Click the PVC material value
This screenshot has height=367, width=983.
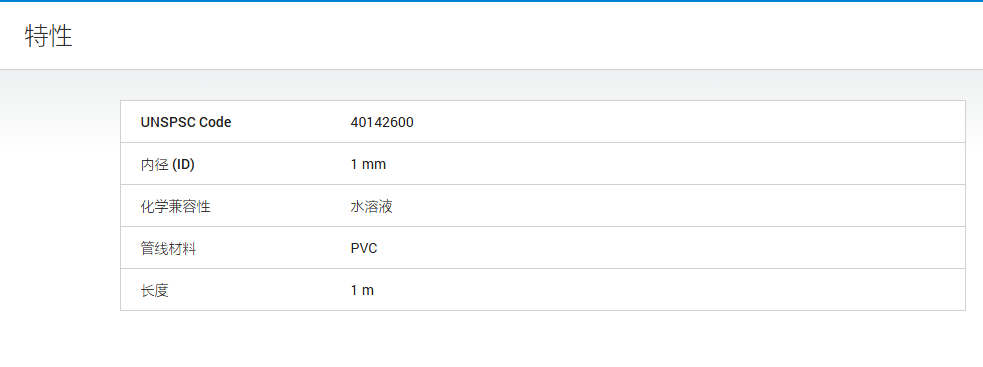(364, 248)
